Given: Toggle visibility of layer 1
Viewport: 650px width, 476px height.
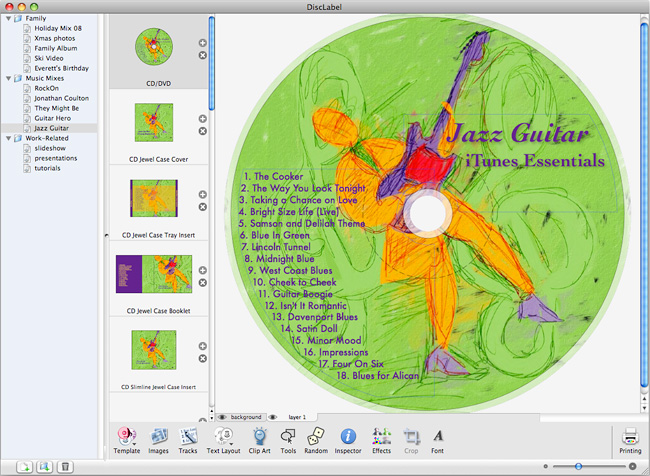Looking at the screenshot, I should 272,417.
